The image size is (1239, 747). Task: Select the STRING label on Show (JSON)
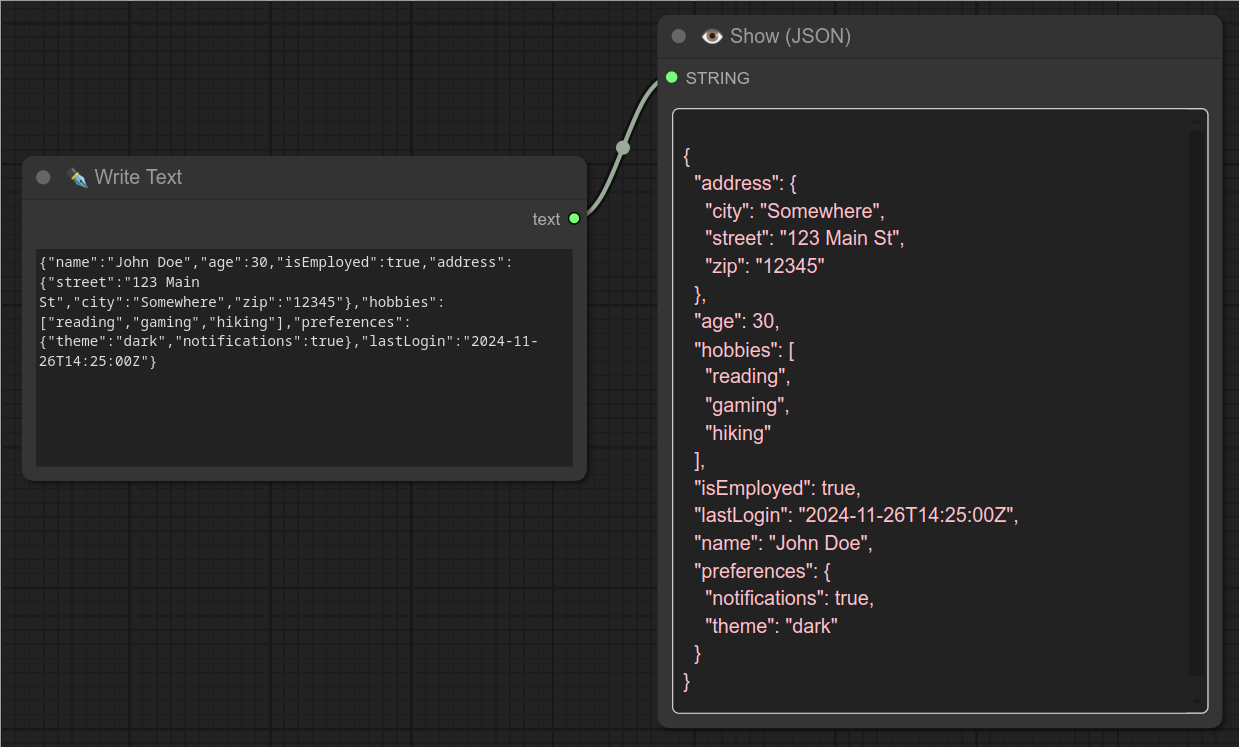(718, 77)
